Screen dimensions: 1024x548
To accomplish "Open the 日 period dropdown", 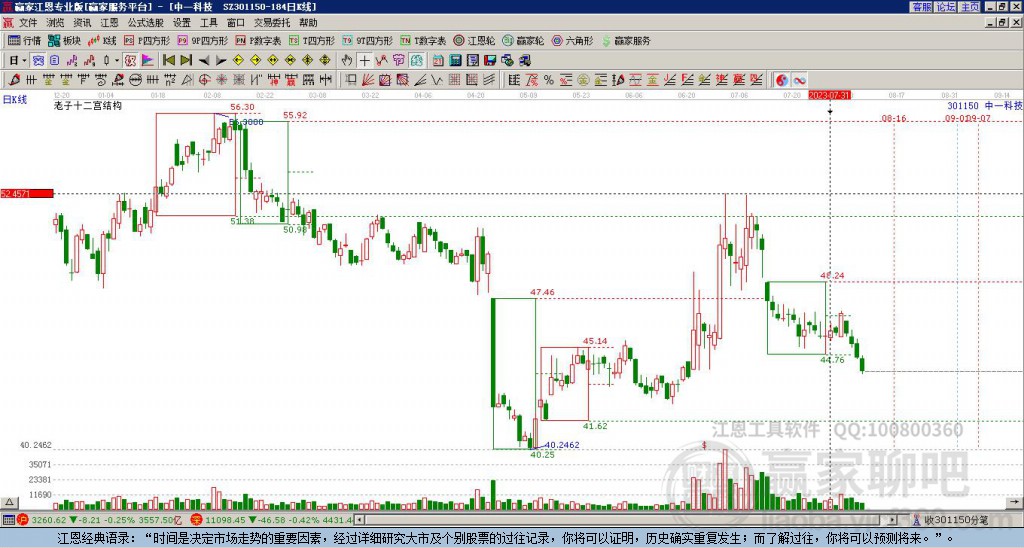I will 18,60.
